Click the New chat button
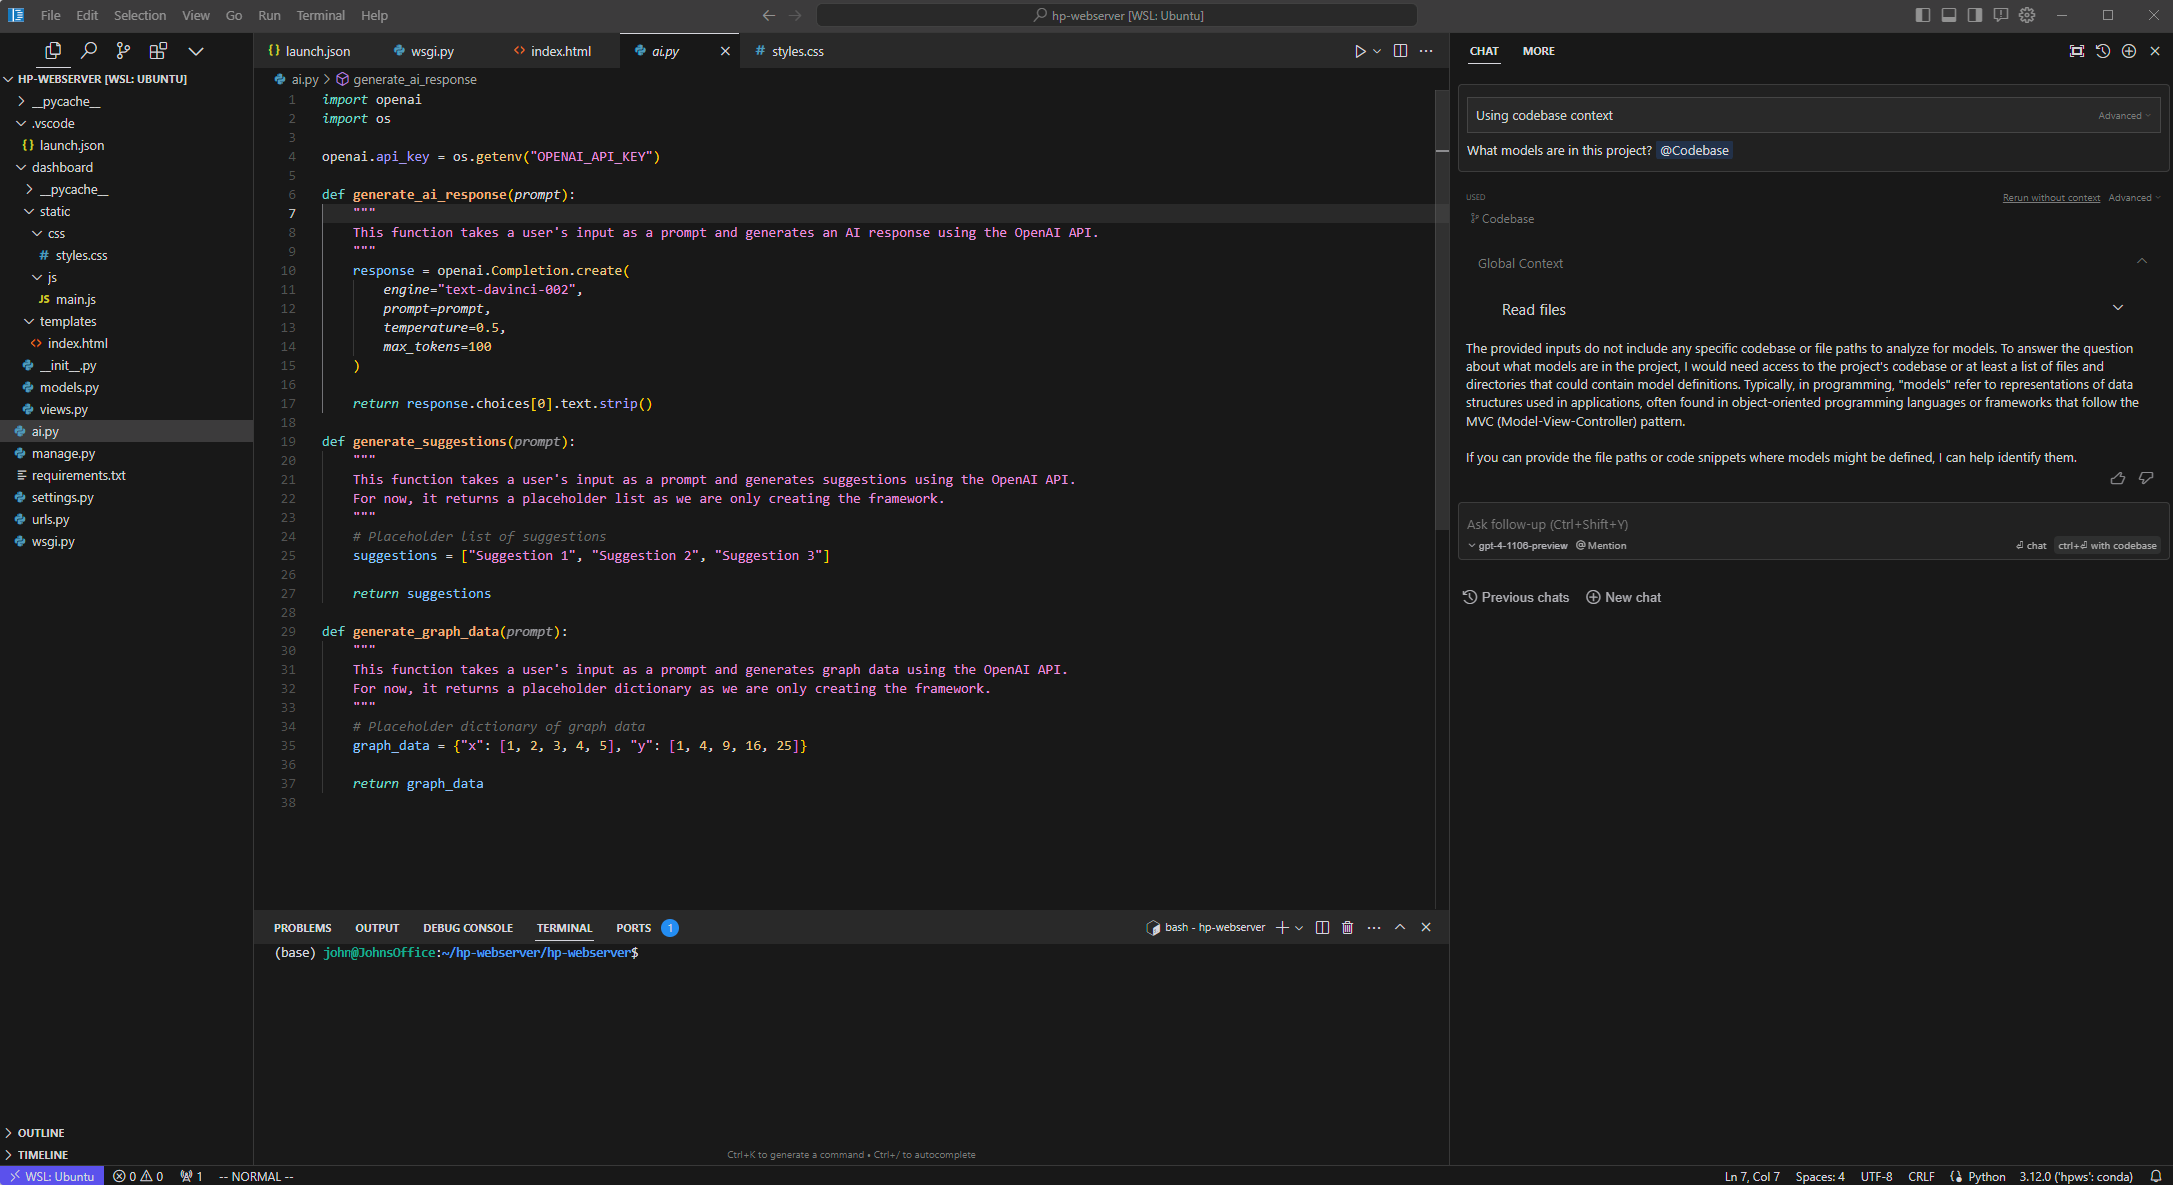 (1624, 597)
